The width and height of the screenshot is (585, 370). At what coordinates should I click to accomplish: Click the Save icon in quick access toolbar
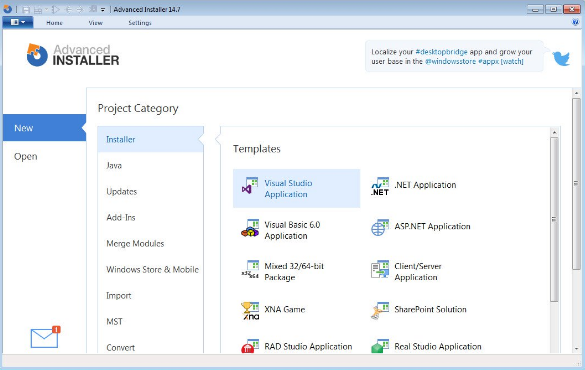click(x=26, y=9)
